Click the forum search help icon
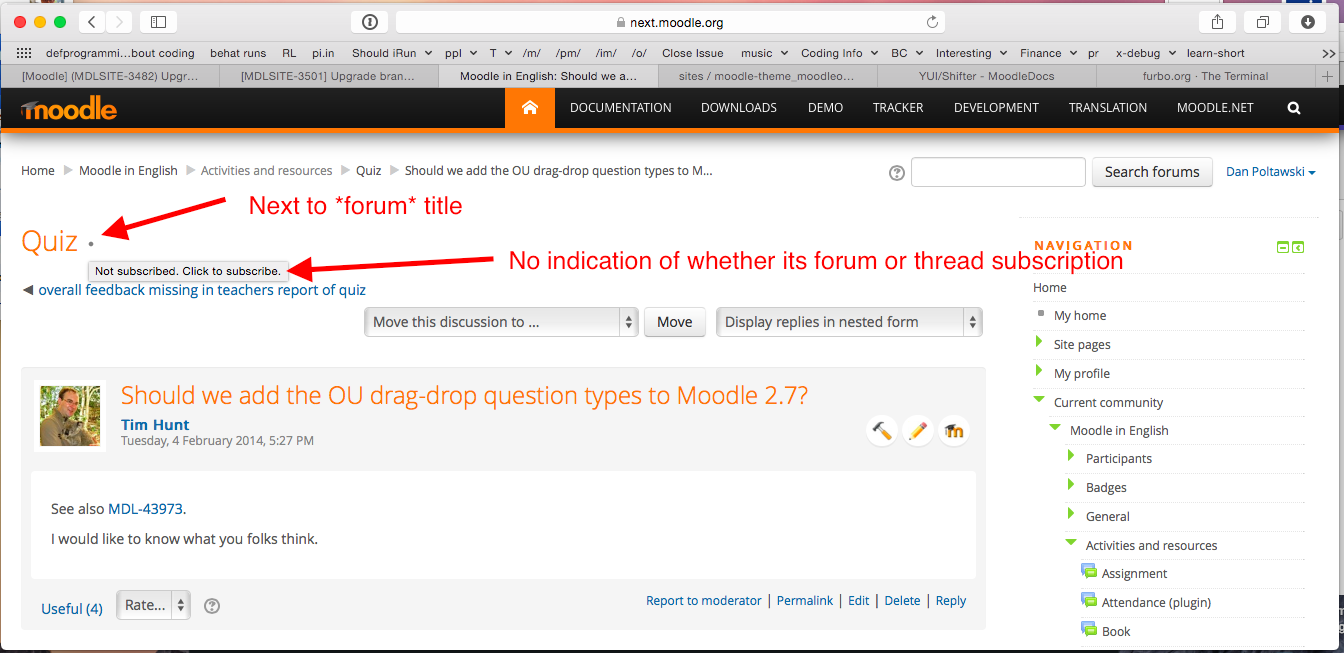The width and height of the screenshot is (1344, 653). click(897, 173)
